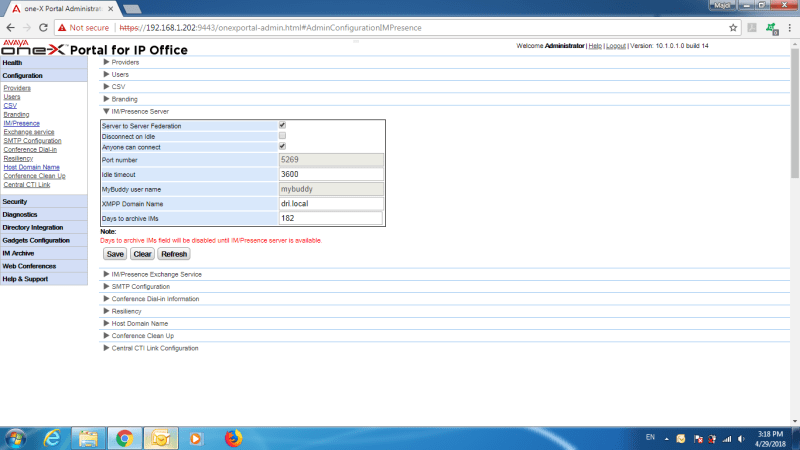Click the taskbar clock and date
Image resolution: width=800 pixels, height=450 pixels.
(770, 439)
